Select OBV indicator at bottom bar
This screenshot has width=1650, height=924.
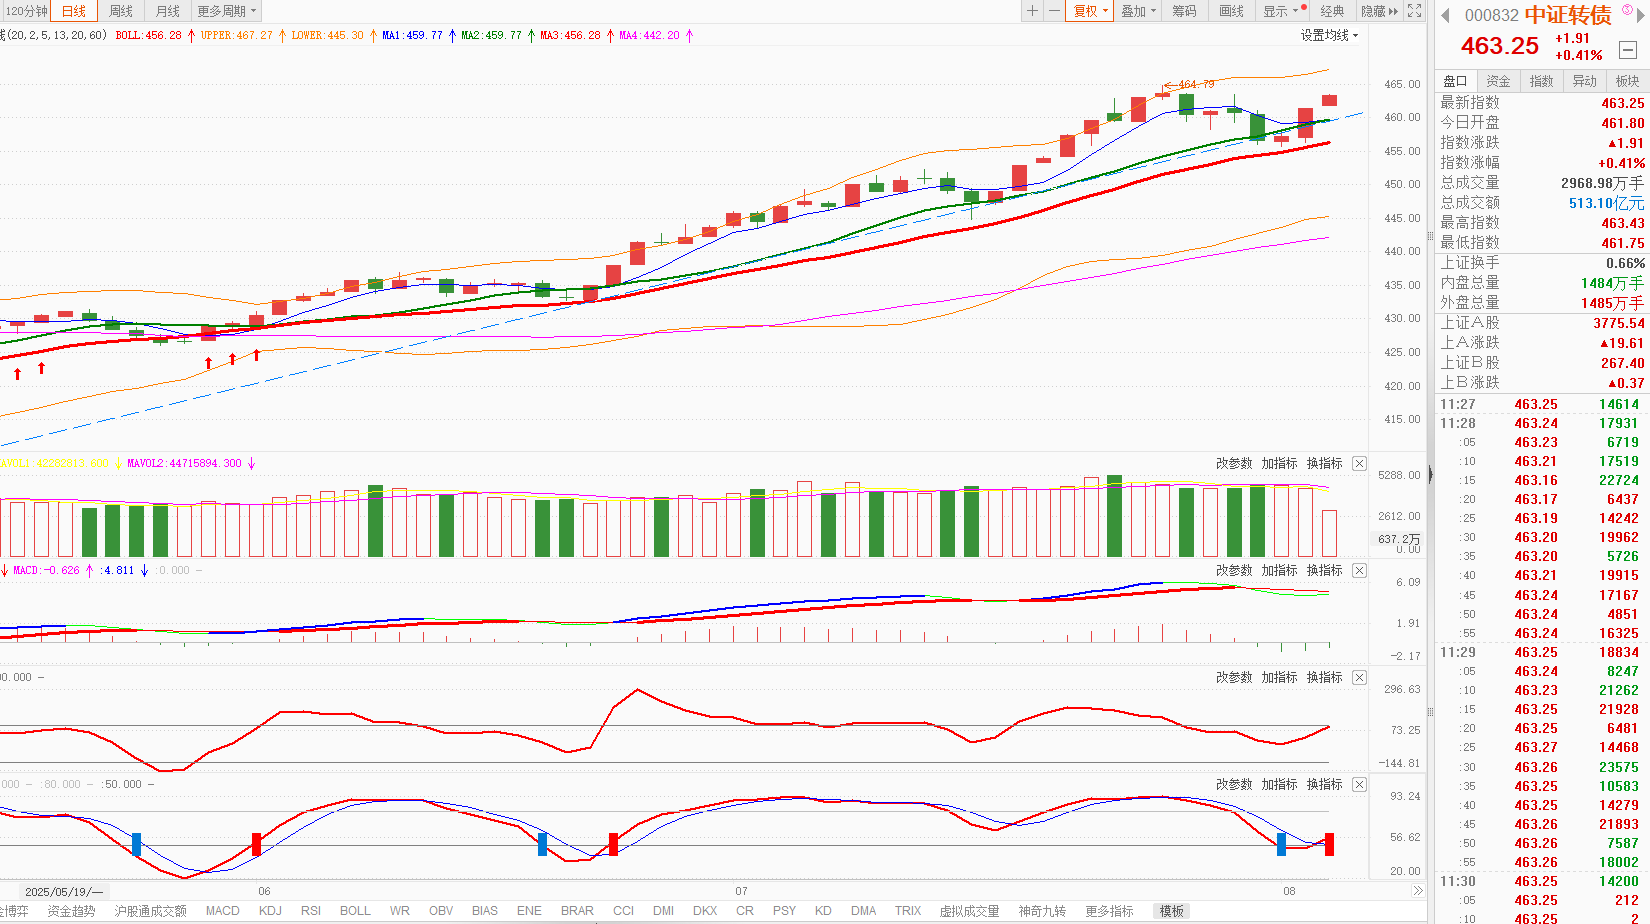[x=441, y=911]
